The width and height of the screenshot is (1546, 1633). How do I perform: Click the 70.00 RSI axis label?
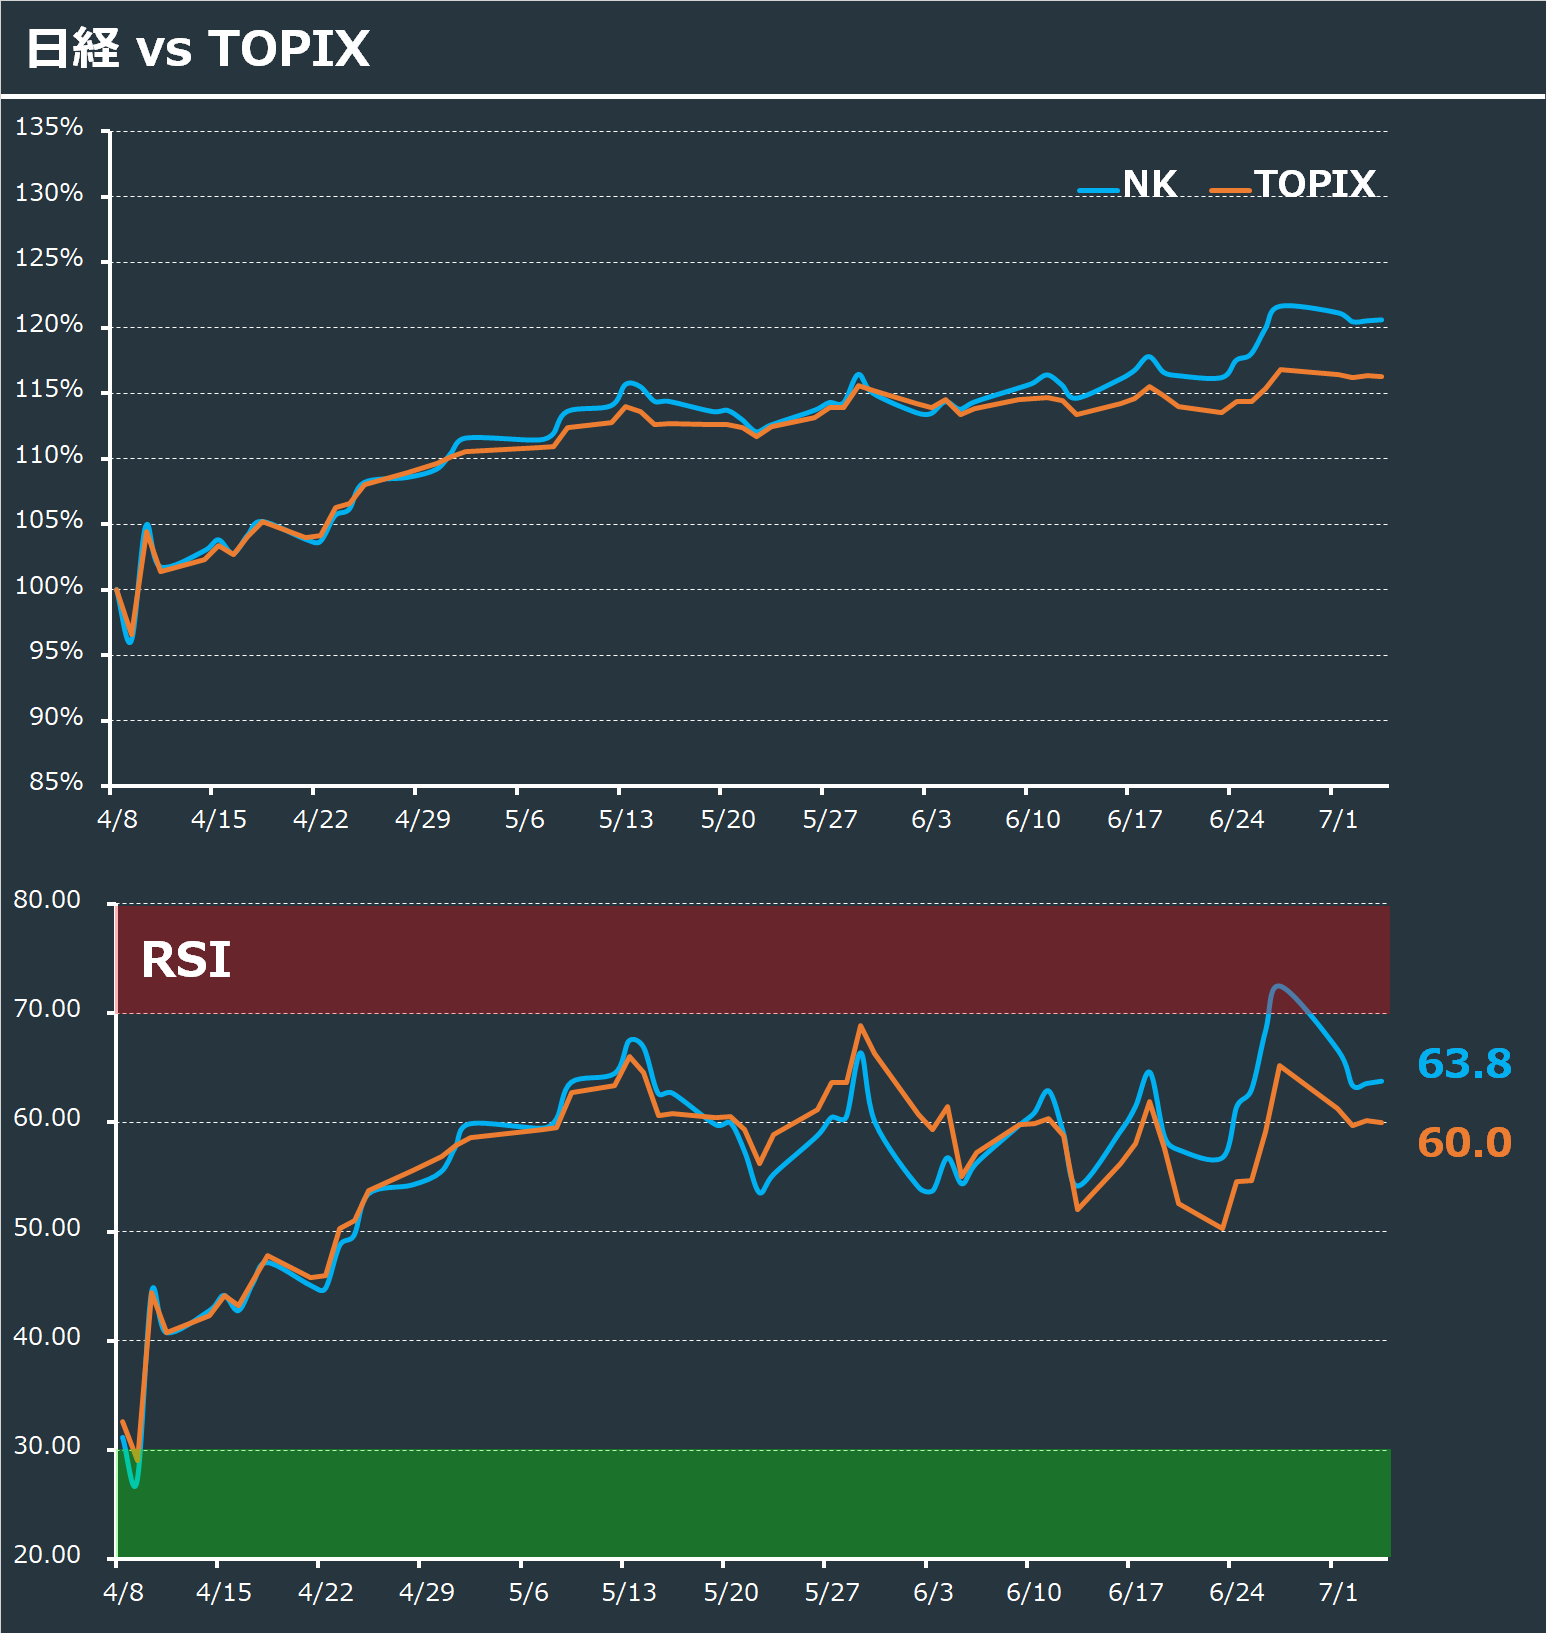tap(47, 1009)
